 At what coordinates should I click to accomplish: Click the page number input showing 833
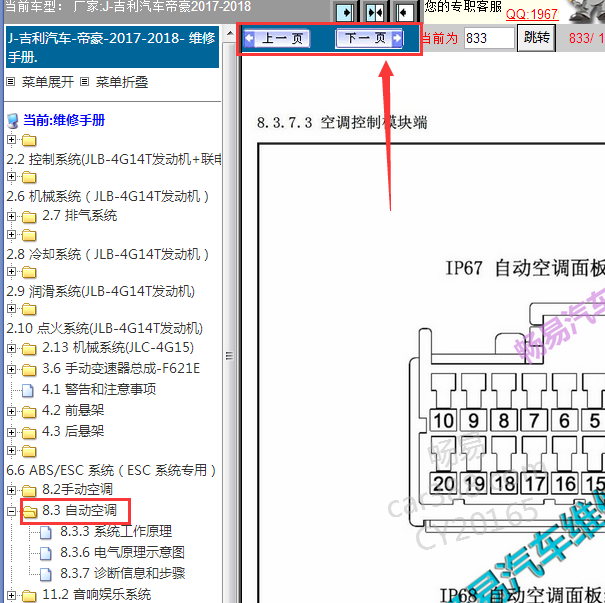489,38
